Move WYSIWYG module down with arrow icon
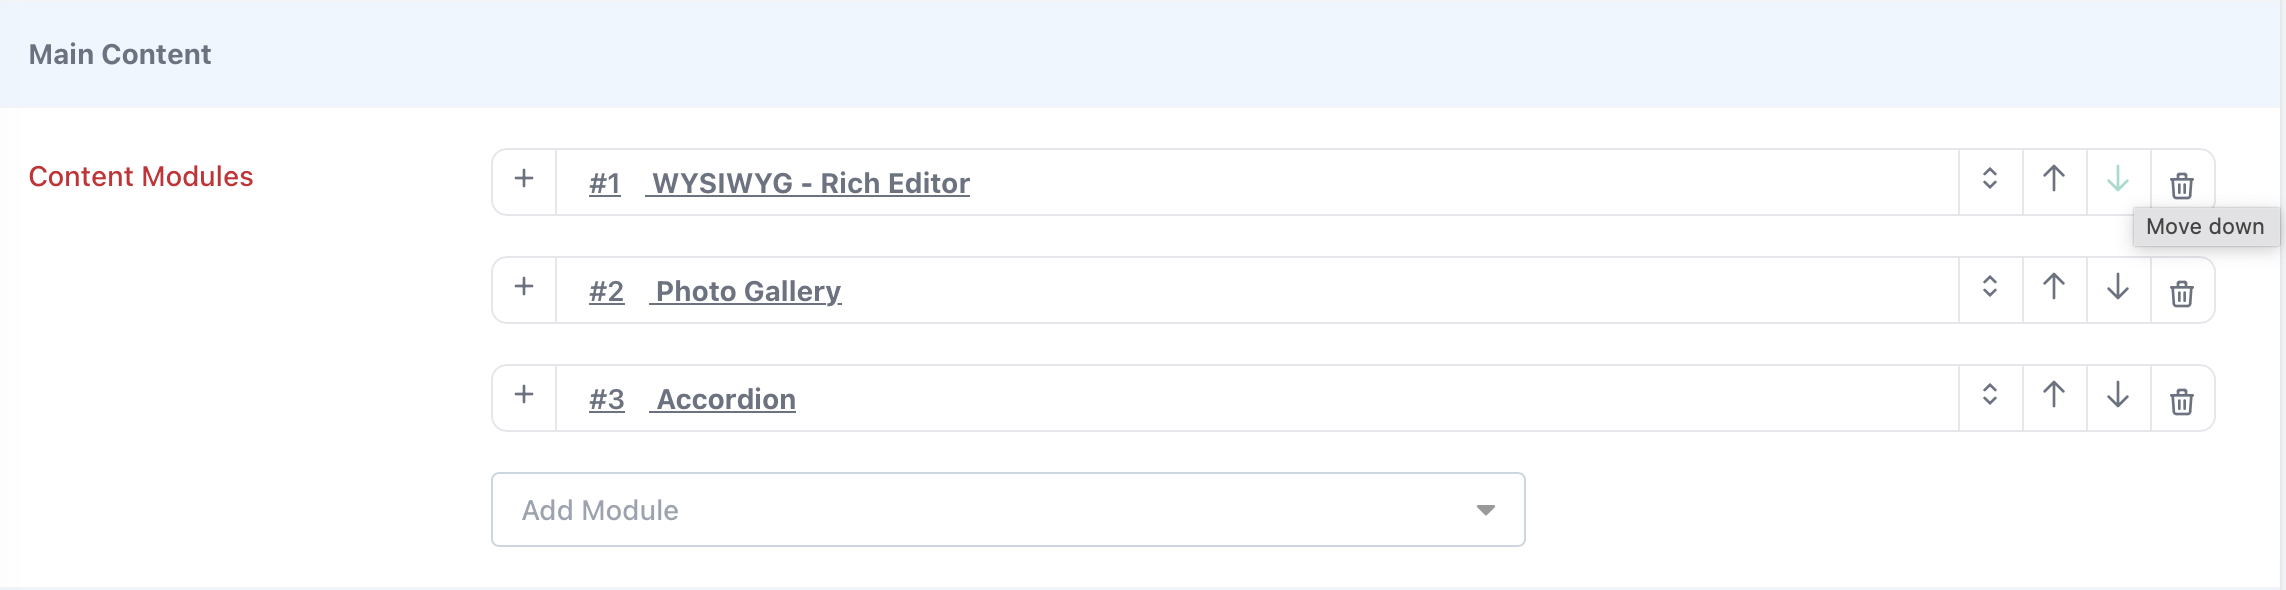The width and height of the screenshot is (2286, 590). point(2118,181)
